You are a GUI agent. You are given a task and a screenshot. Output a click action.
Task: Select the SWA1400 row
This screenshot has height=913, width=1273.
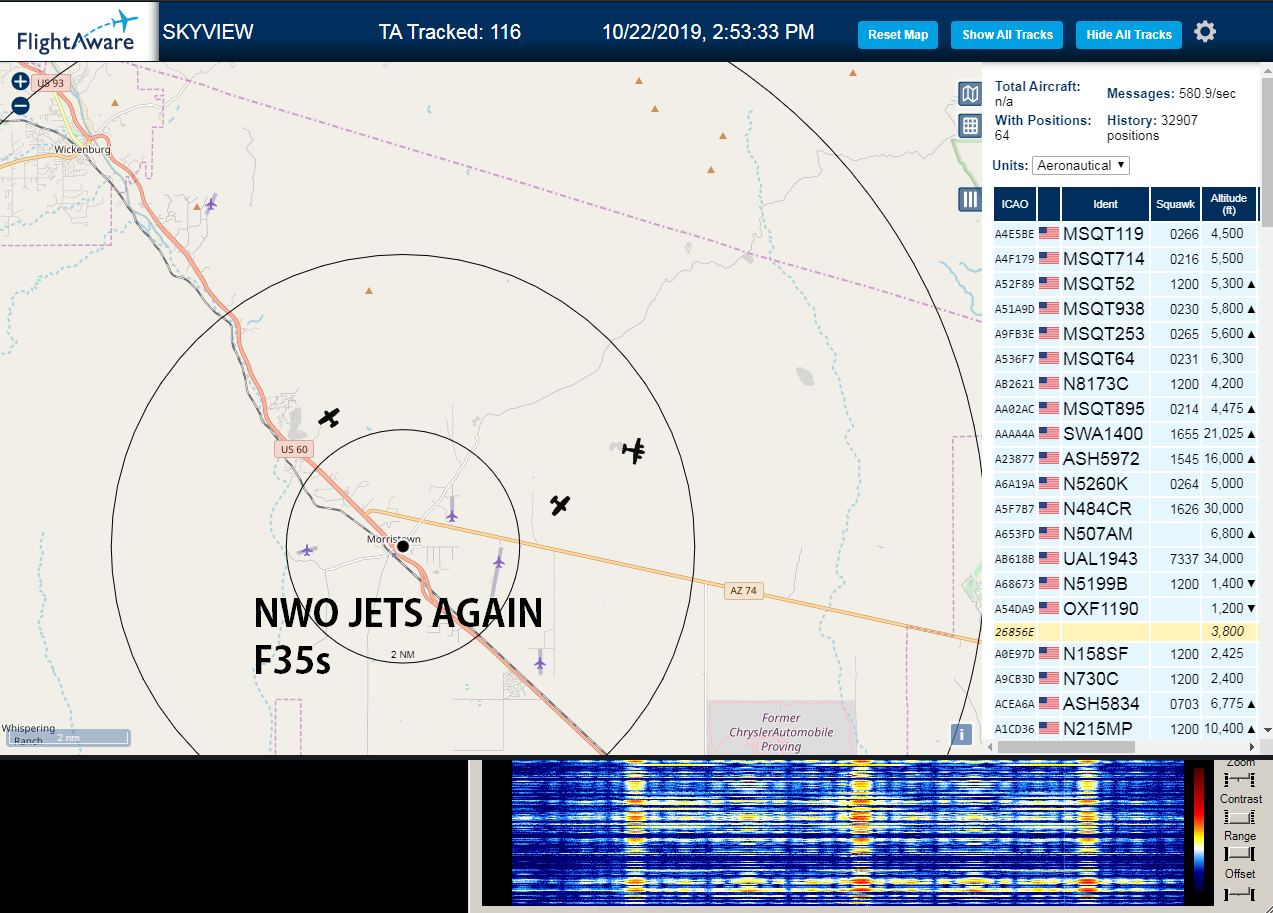point(1125,434)
